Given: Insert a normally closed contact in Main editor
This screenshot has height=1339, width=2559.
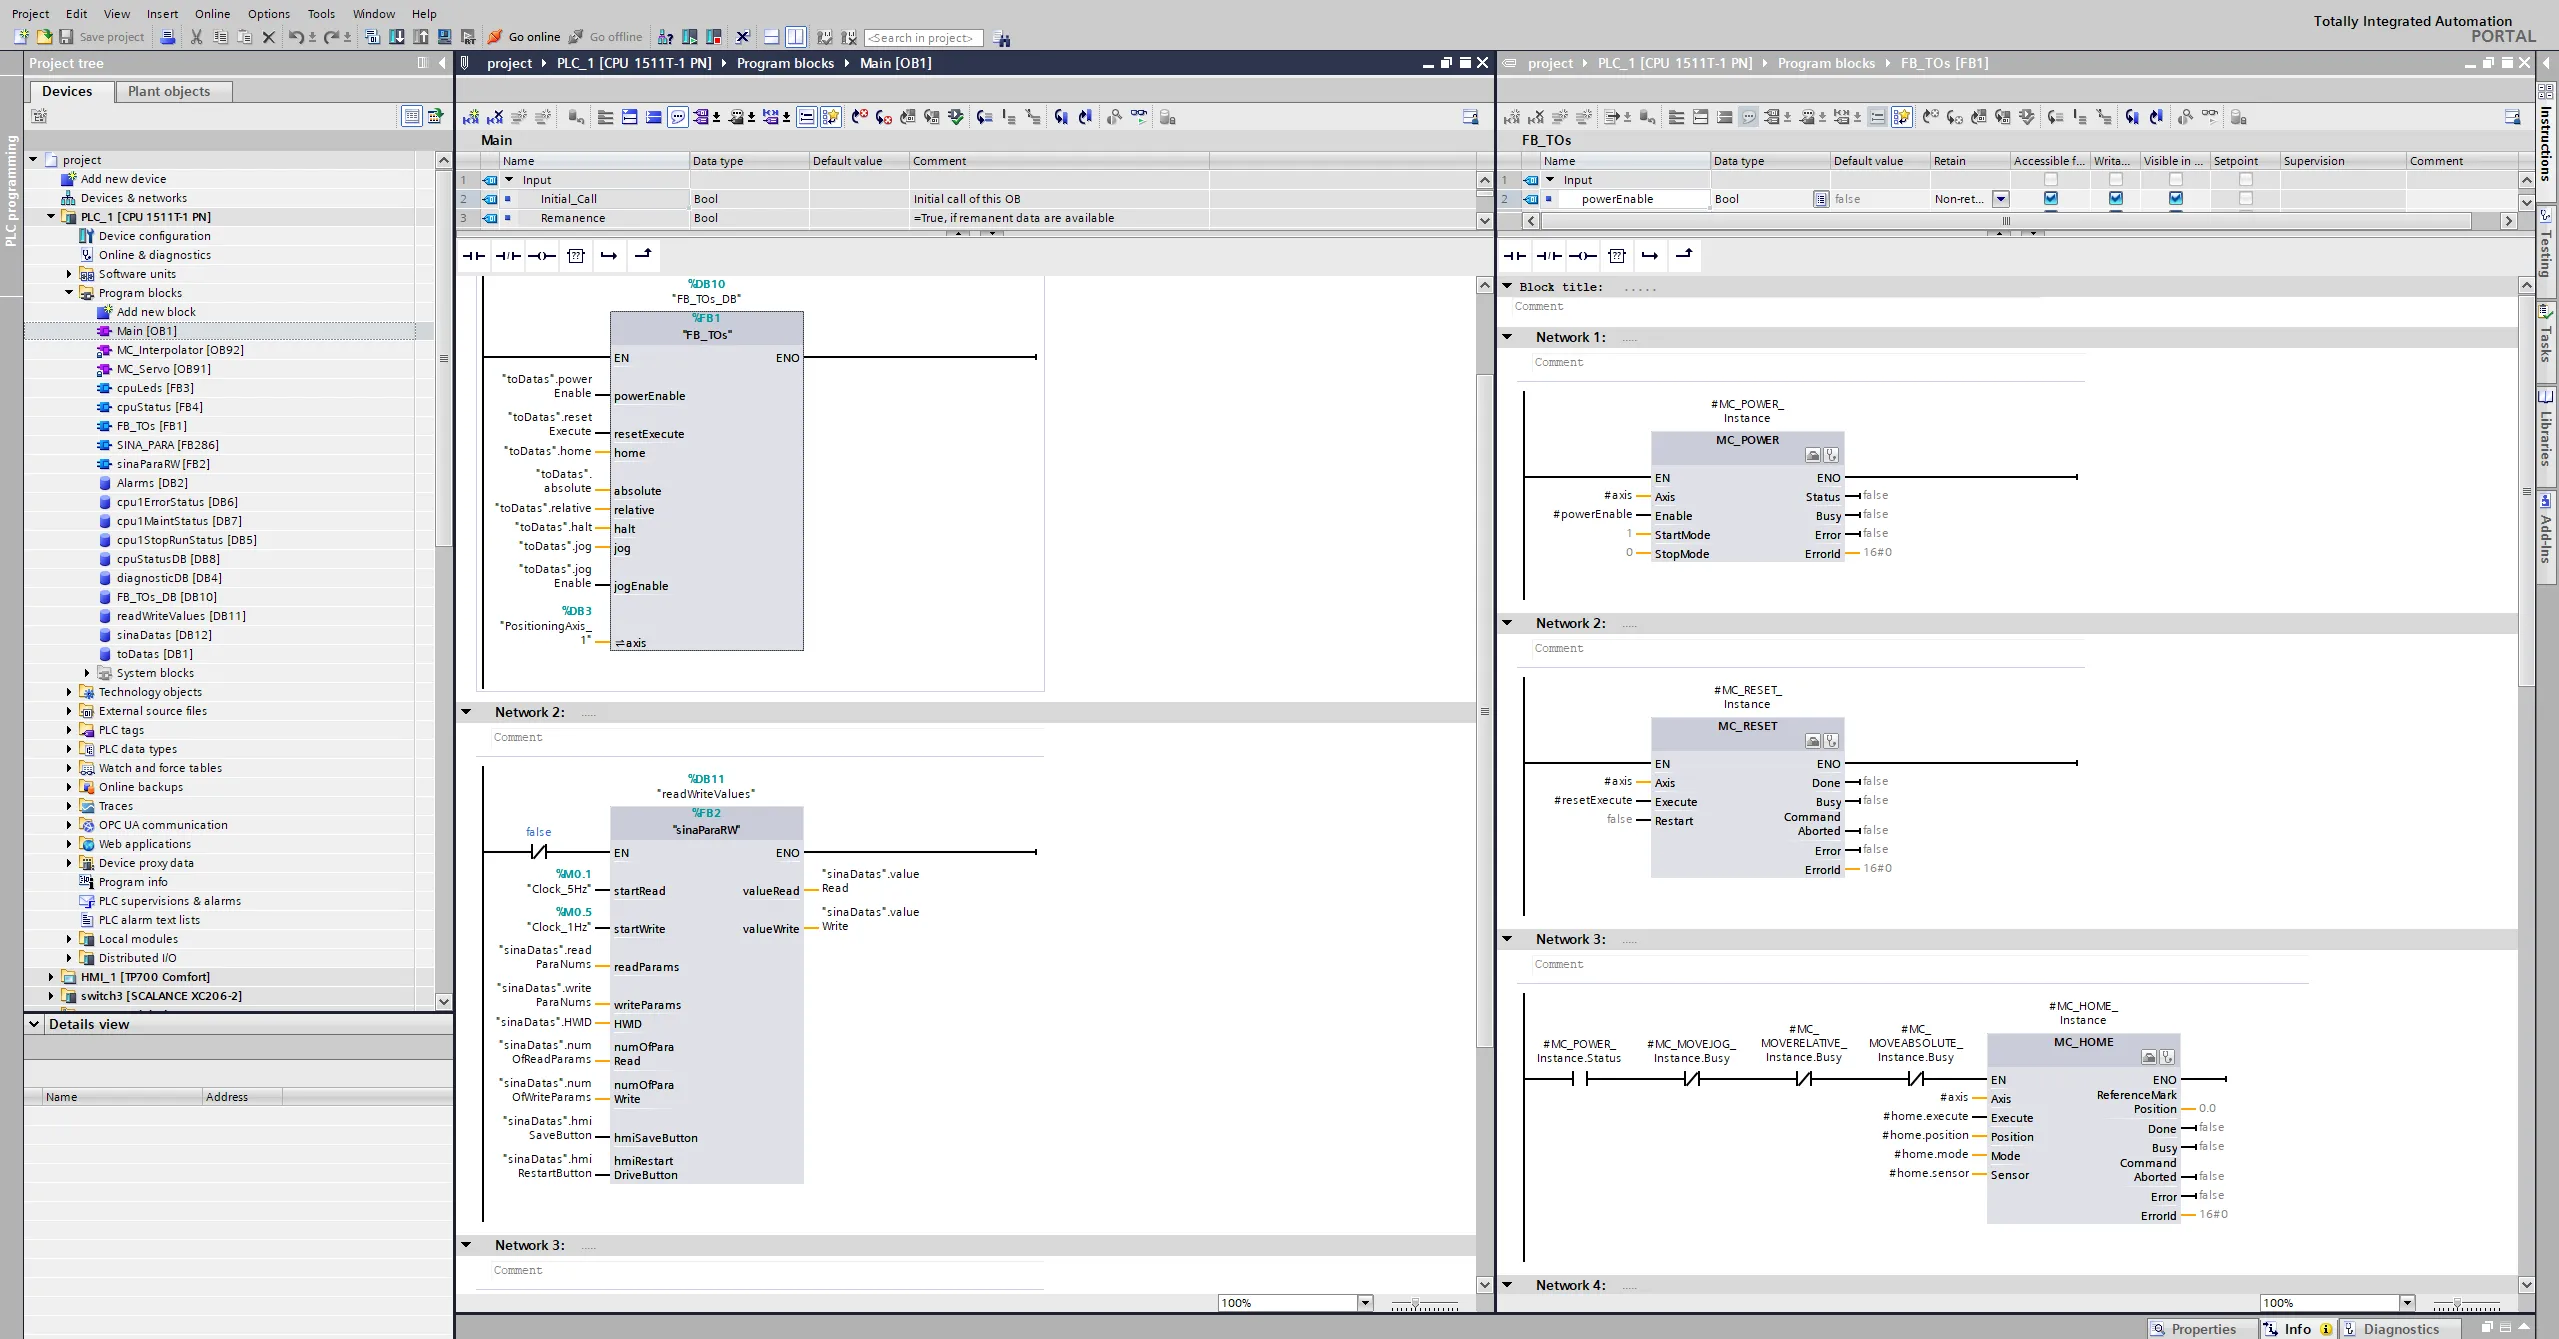Looking at the screenshot, I should (x=508, y=256).
